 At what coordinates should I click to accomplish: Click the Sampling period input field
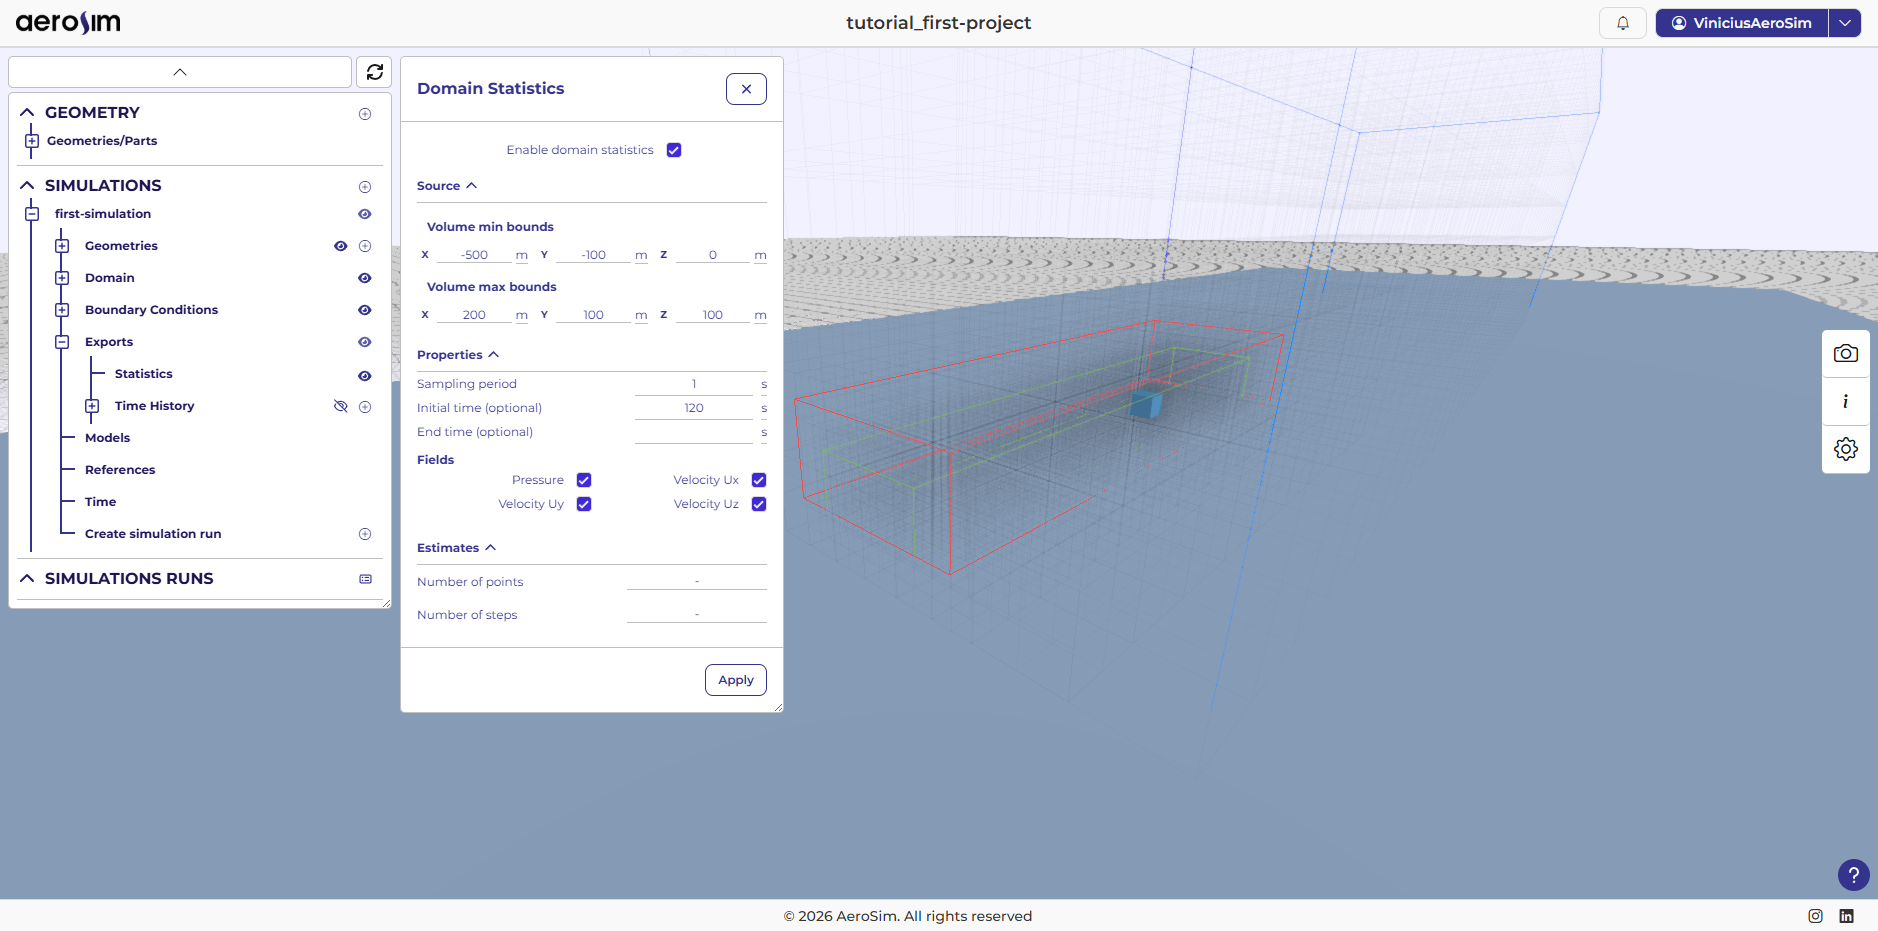click(x=694, y=384)
